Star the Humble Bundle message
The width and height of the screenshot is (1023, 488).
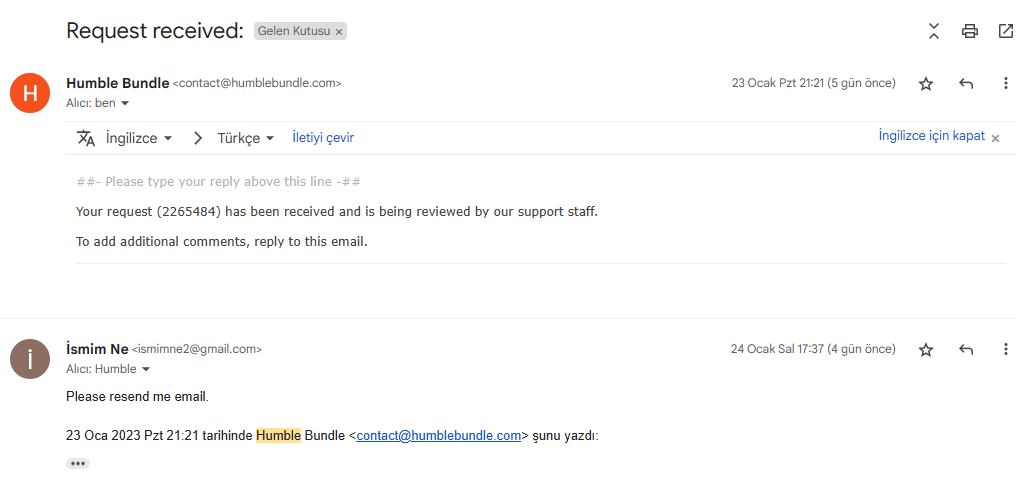click(x=926, y=84)
